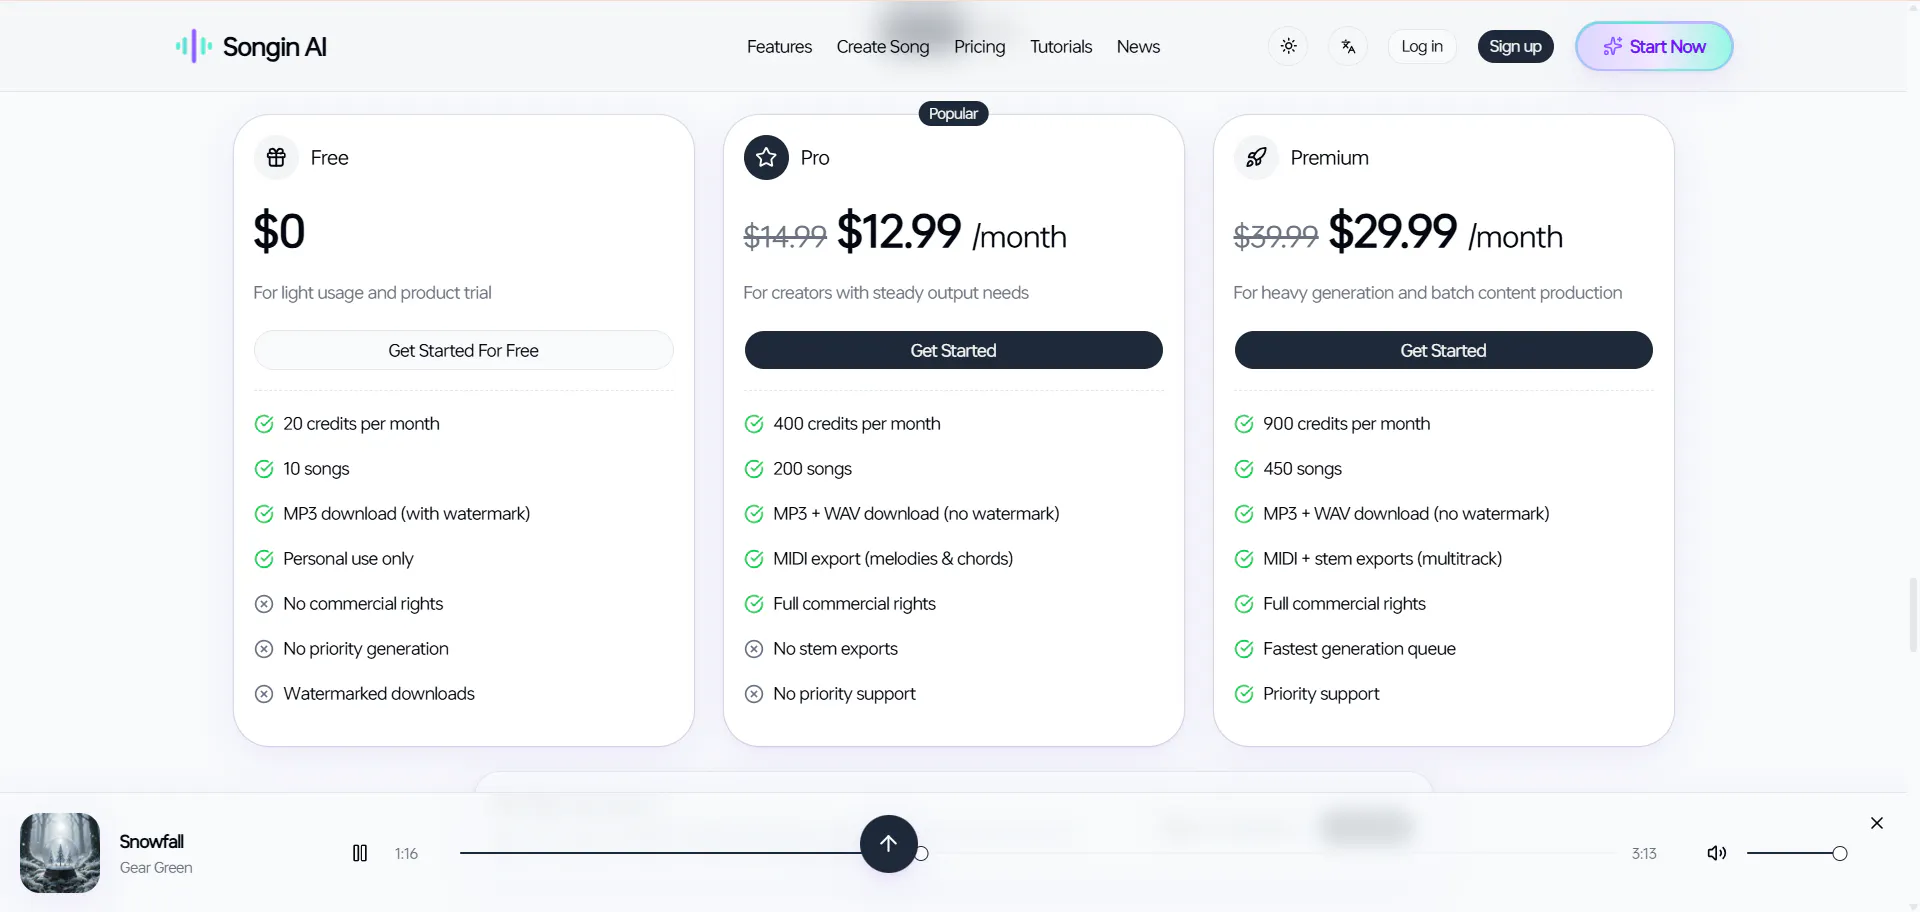Toggle the light/dark theme sun icon
Screen dimensions: 1920x912
pyautogui.click(x=1288, y=46)
